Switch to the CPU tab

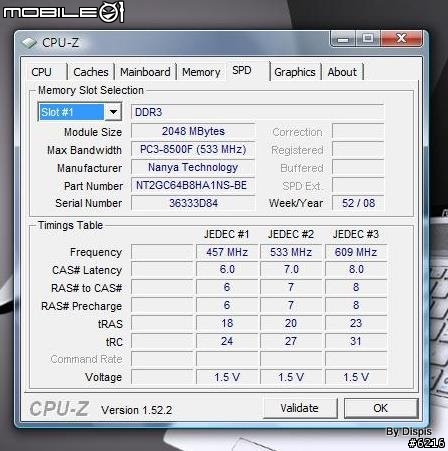point(41,72)
